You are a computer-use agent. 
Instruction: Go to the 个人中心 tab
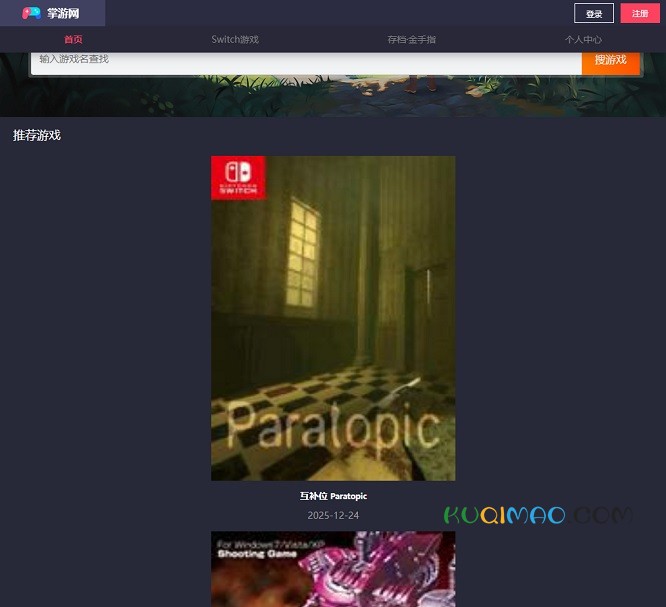(x=583, y=40)
